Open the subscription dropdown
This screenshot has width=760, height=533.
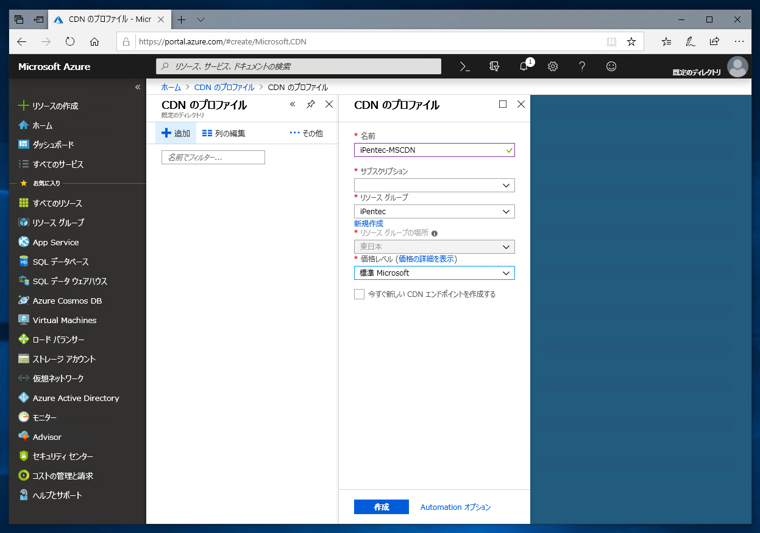[x=434, y=185]
